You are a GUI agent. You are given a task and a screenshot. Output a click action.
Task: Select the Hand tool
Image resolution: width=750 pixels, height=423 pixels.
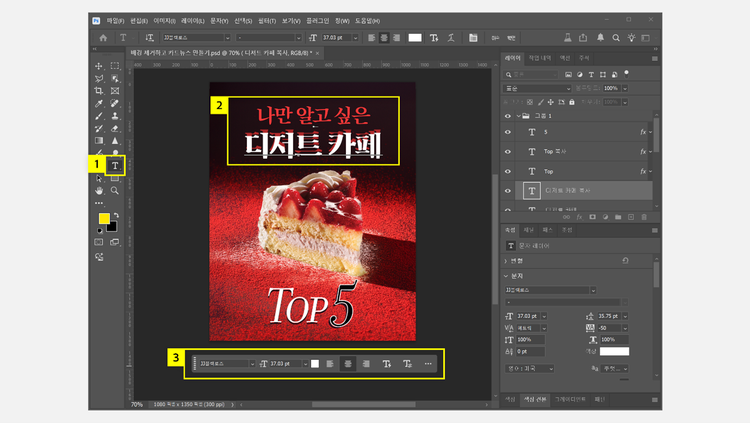pyautogui.click(x=99, y=189)
